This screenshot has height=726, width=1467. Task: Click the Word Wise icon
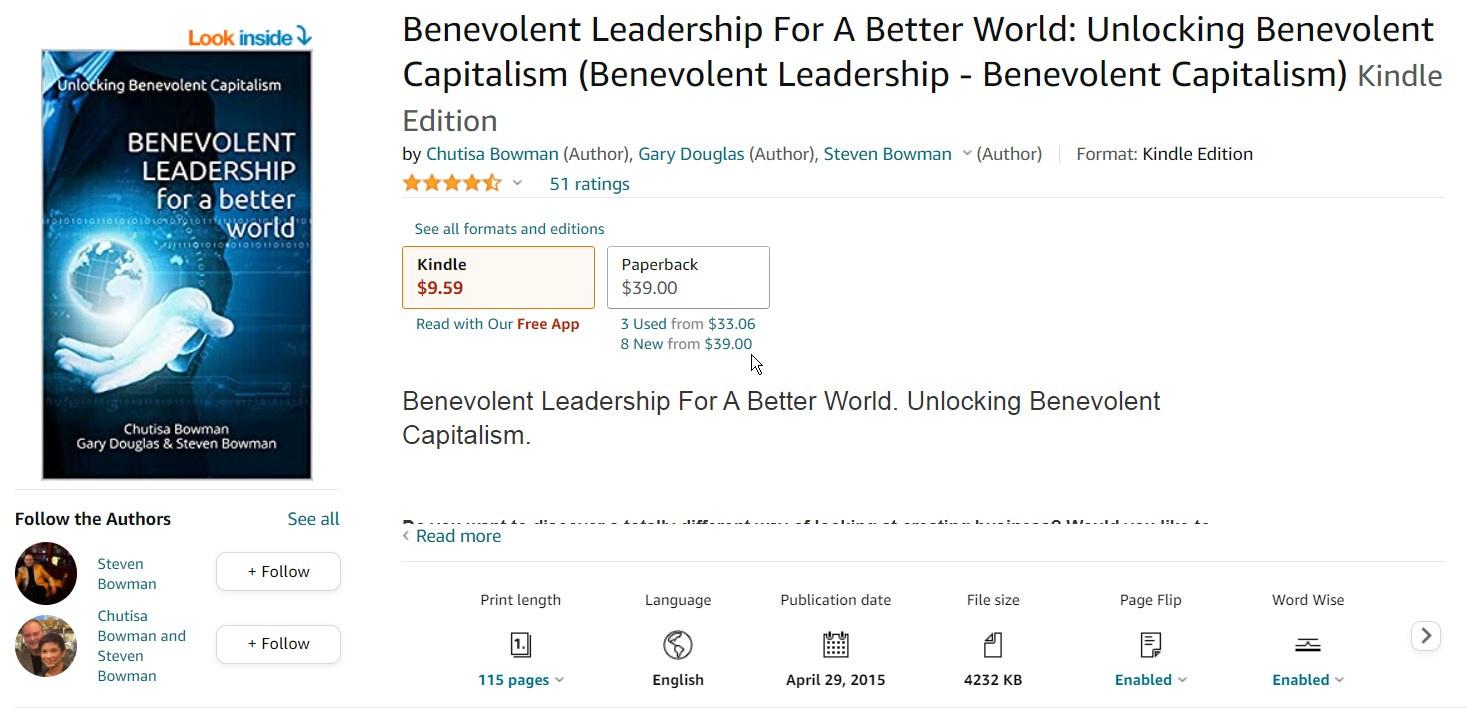(x=1307, y=645)
